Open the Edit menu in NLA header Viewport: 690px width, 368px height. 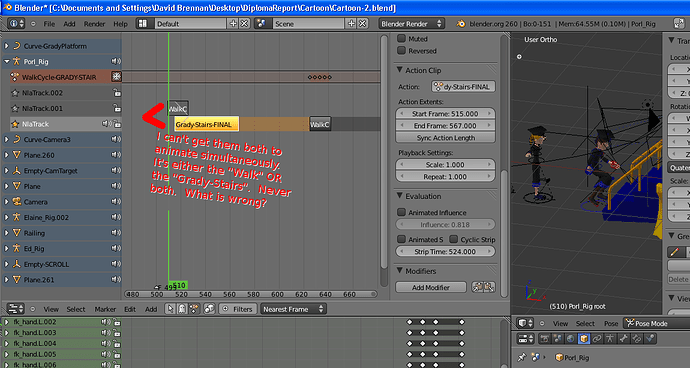[130, 309]
